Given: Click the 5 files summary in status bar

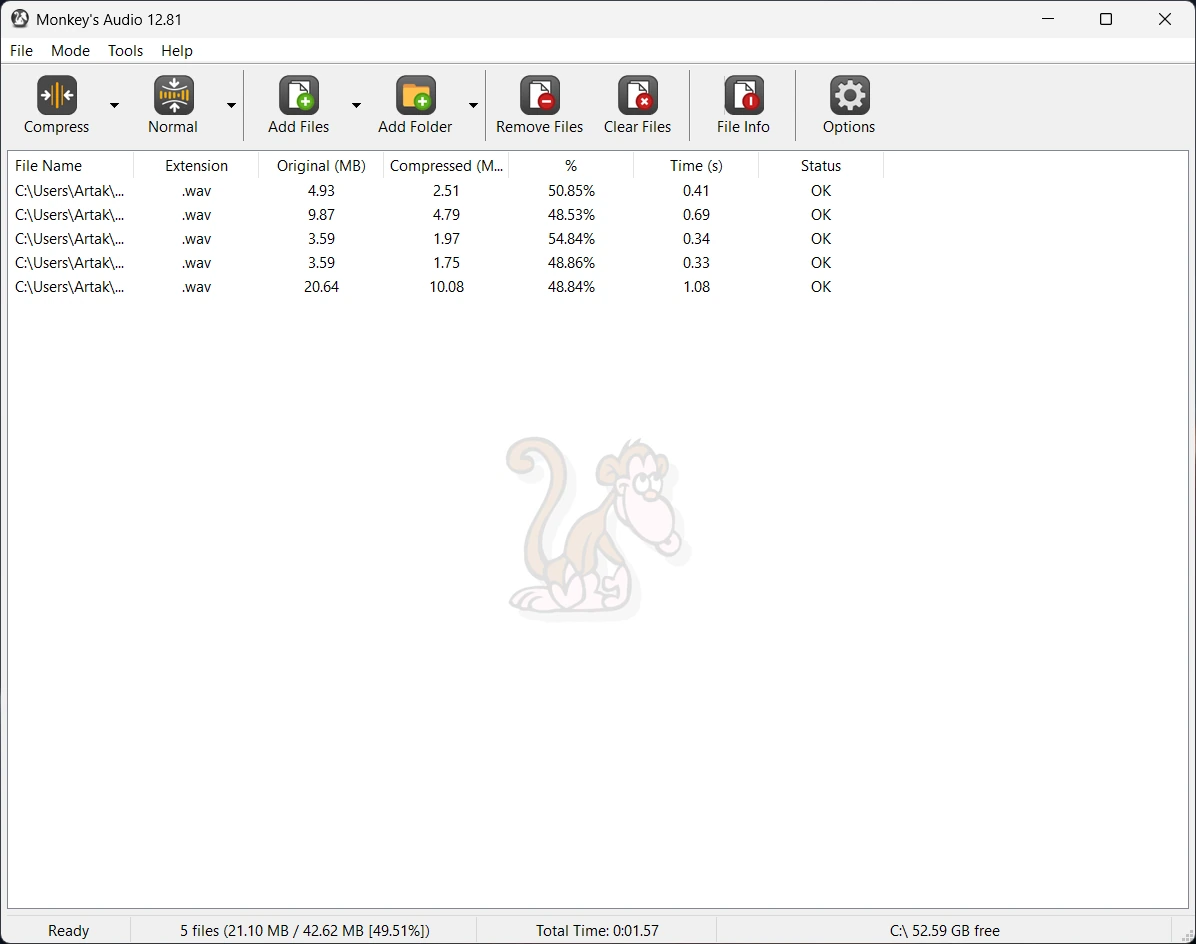Looking at the screenshot, I should pyautogui.click(x=304, y=930).
